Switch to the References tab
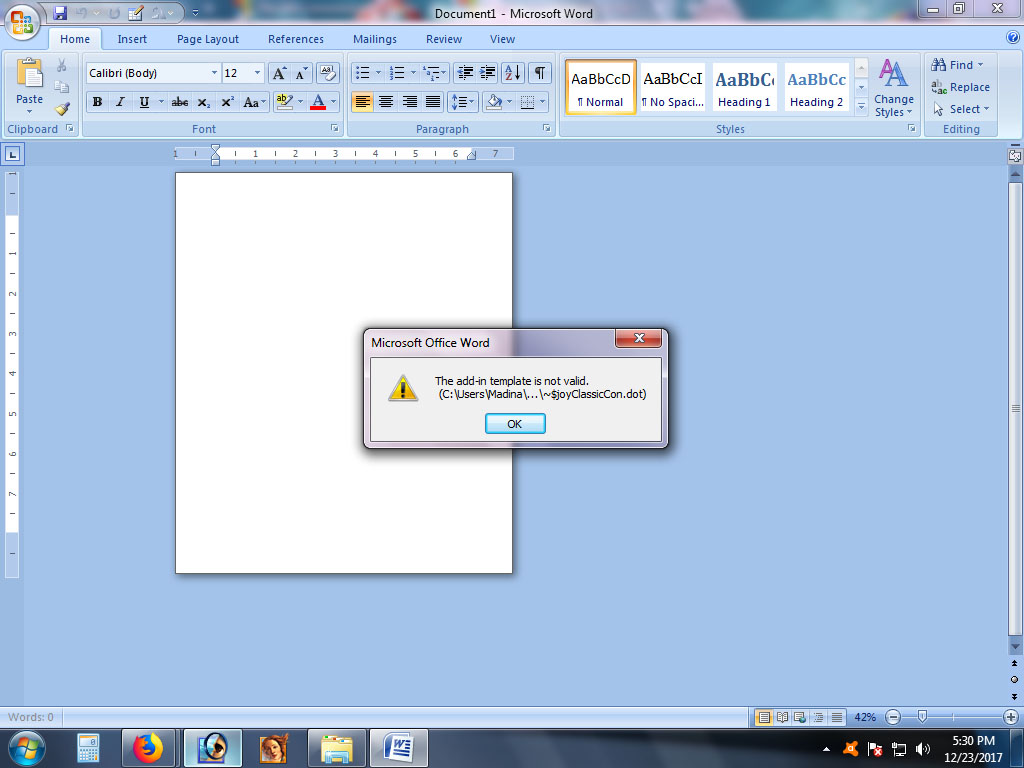Image resolution: width=1024 pixels, height=768 pixels. (x=296, y=39)
